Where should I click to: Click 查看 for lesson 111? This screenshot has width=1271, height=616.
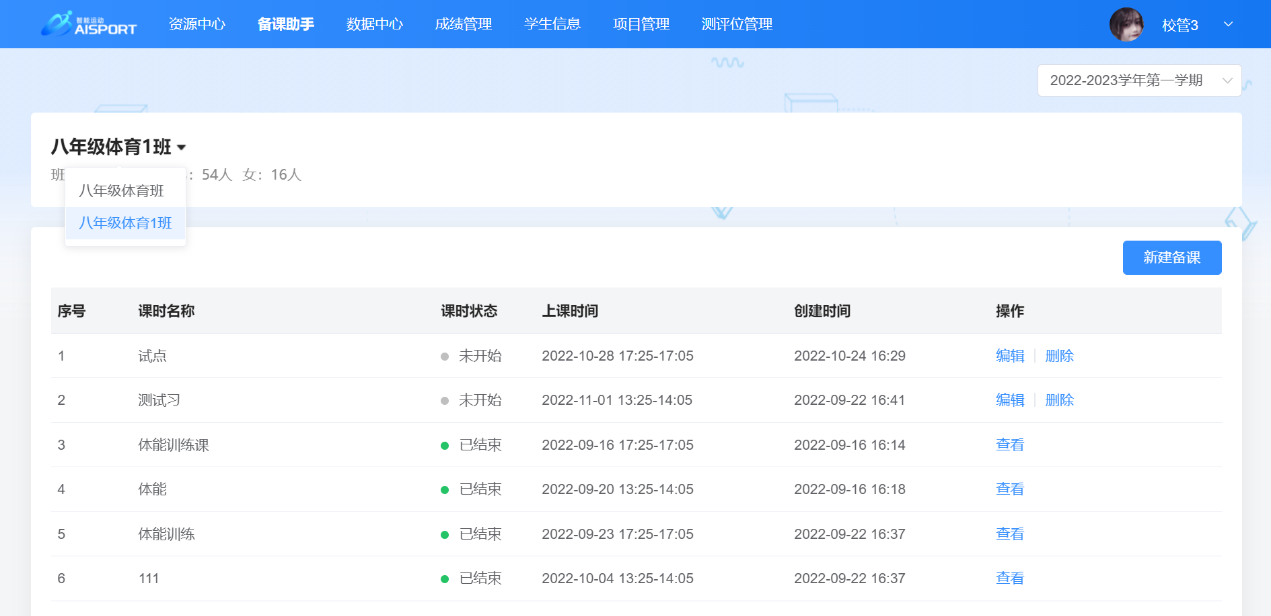click(x=1009, y=578)
